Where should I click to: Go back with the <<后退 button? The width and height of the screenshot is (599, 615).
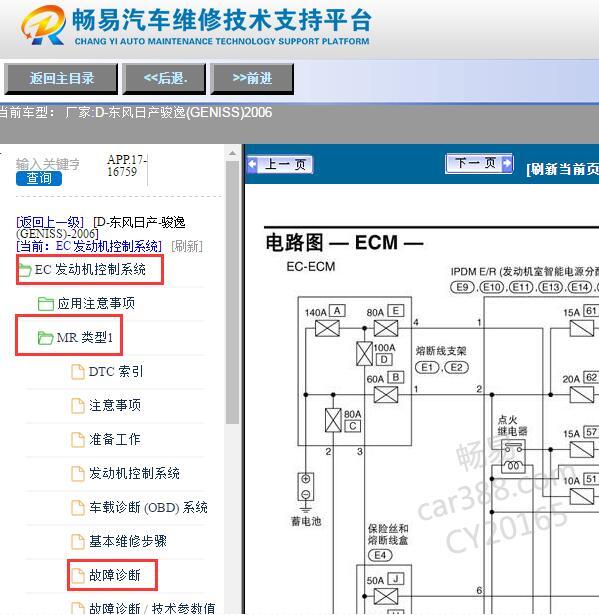point(164,78)
